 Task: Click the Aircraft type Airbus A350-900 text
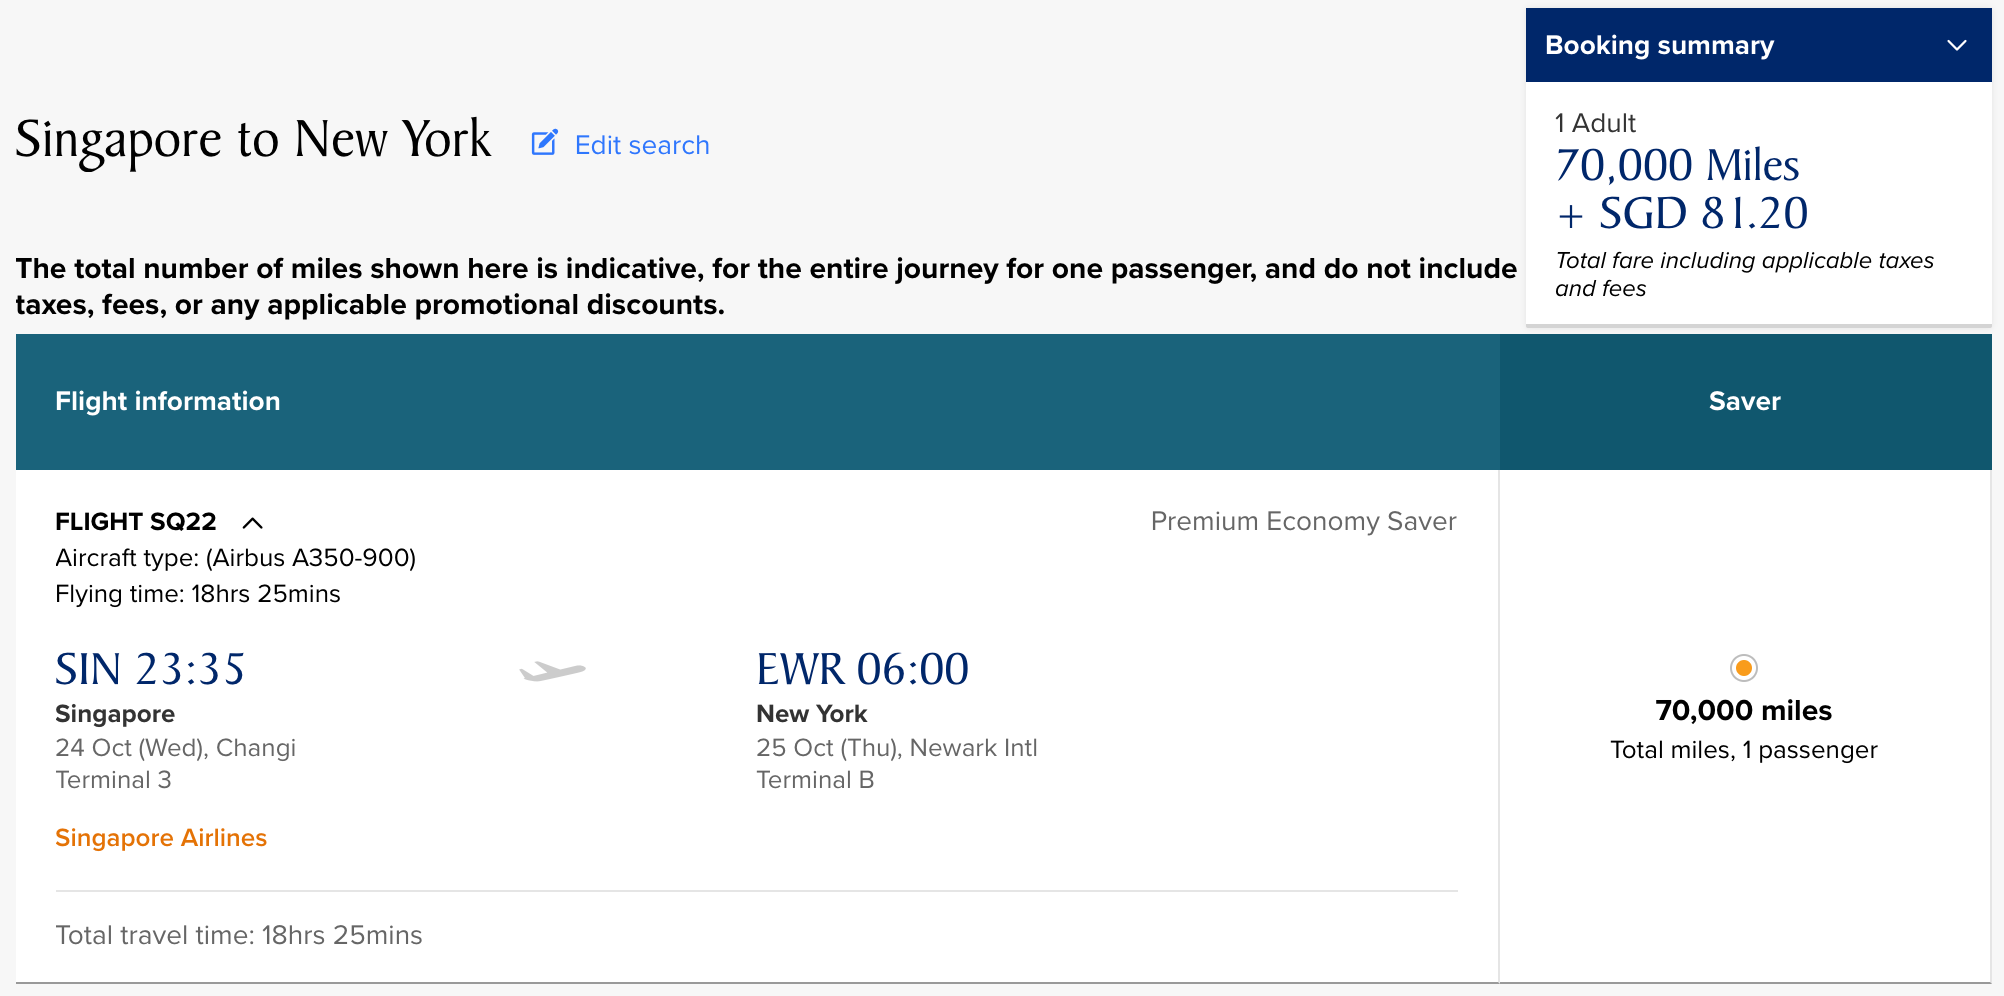coord(236,558)
